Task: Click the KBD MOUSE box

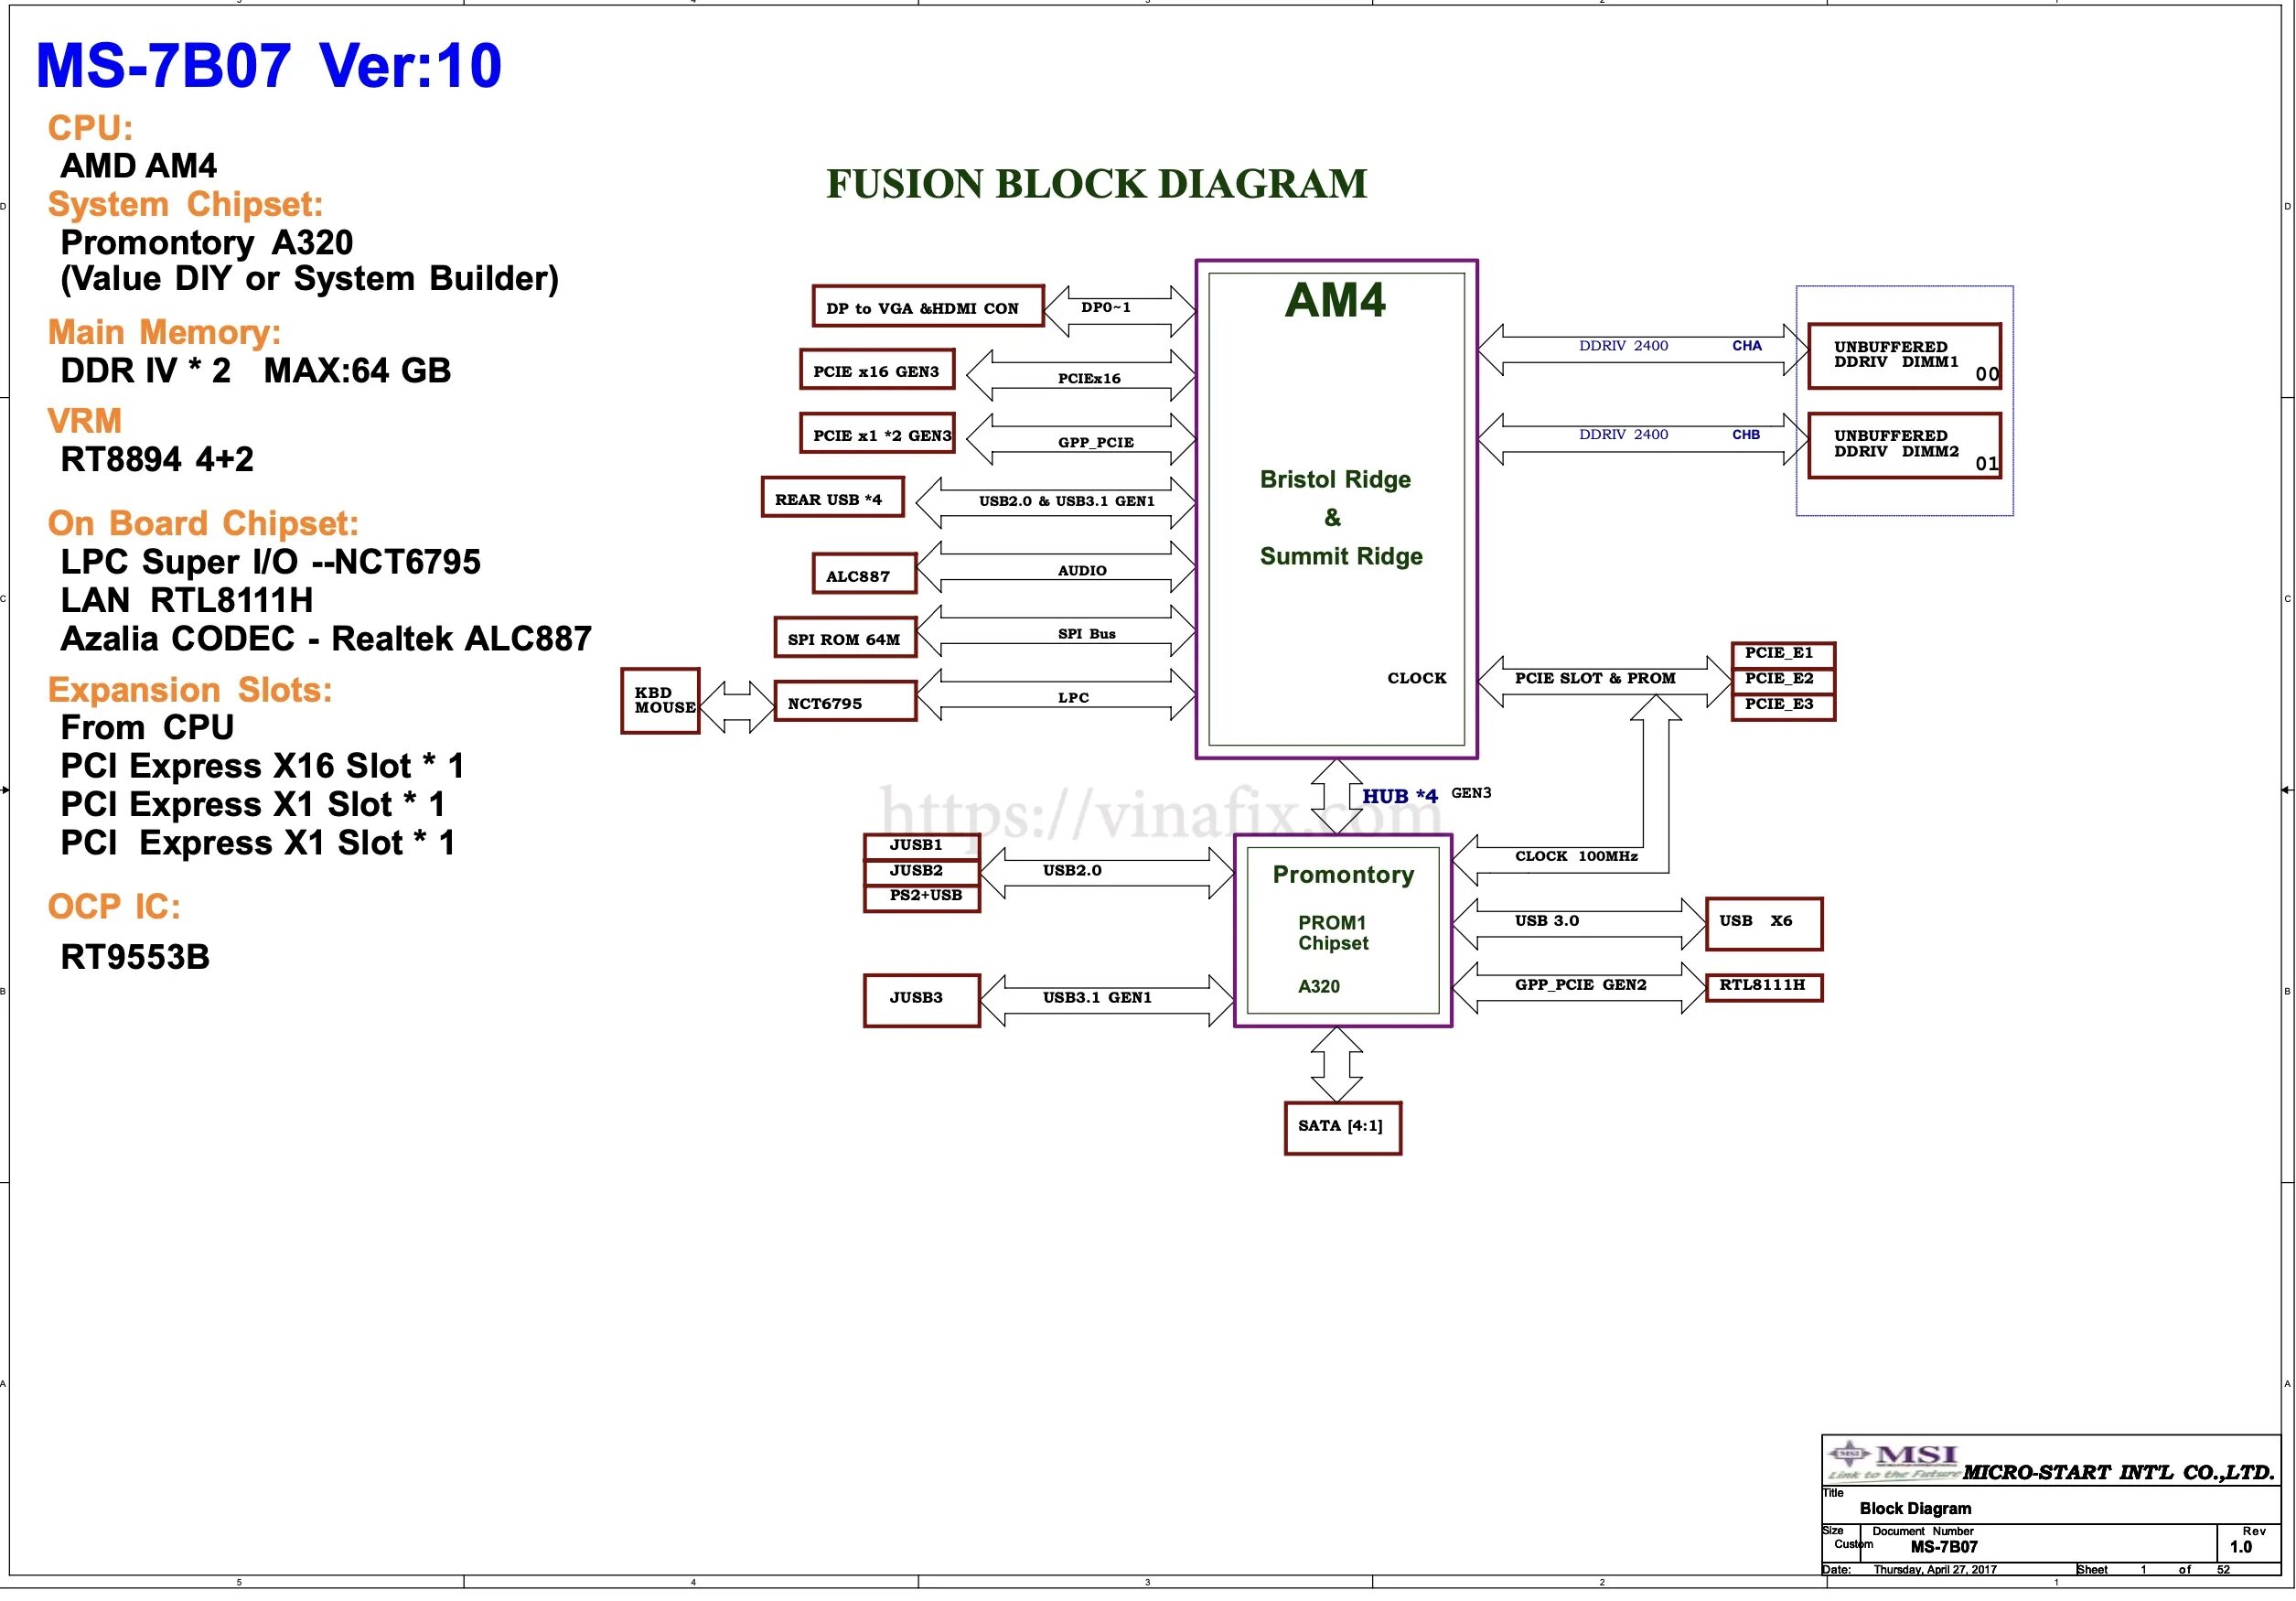Action: 660,701
